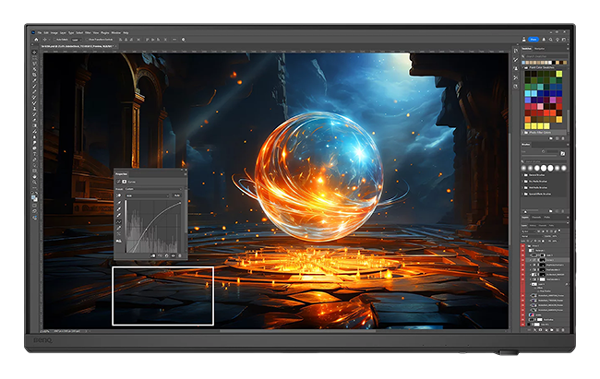Select the pencil draw-curve icon in Curves
The image size is (600, 379).
tap(119, 228)
